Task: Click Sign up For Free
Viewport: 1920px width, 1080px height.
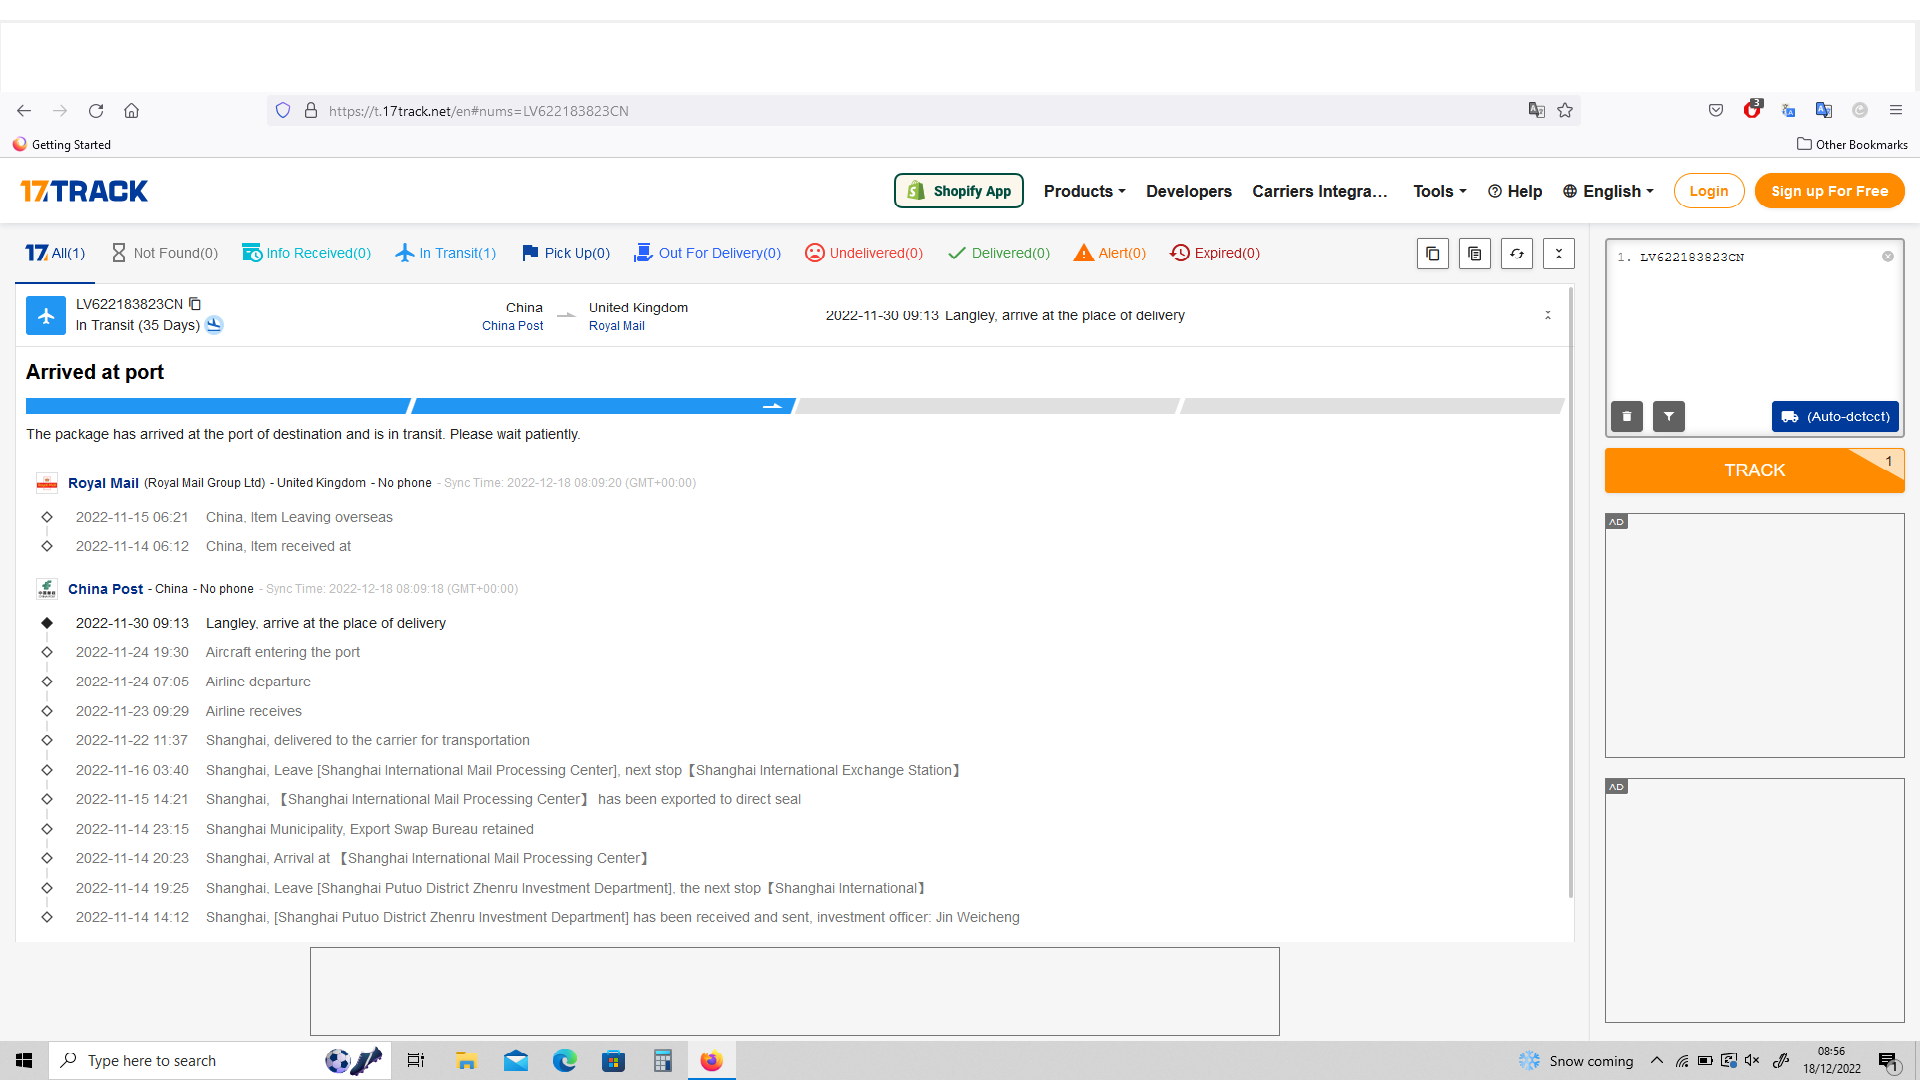Action: (1829, 191)
